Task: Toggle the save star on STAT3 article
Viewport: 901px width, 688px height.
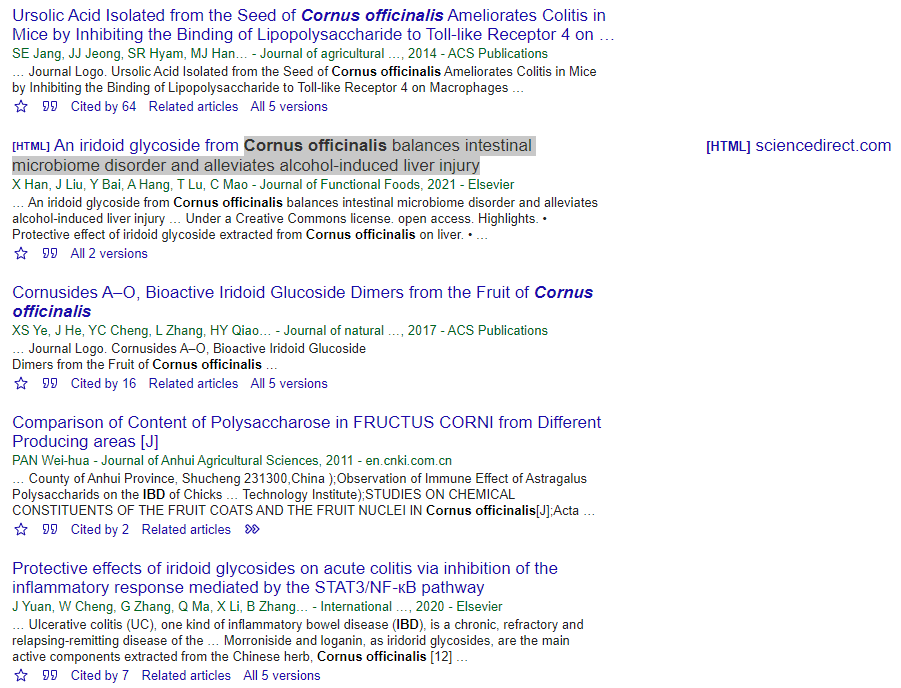Action: coord(21,675)
